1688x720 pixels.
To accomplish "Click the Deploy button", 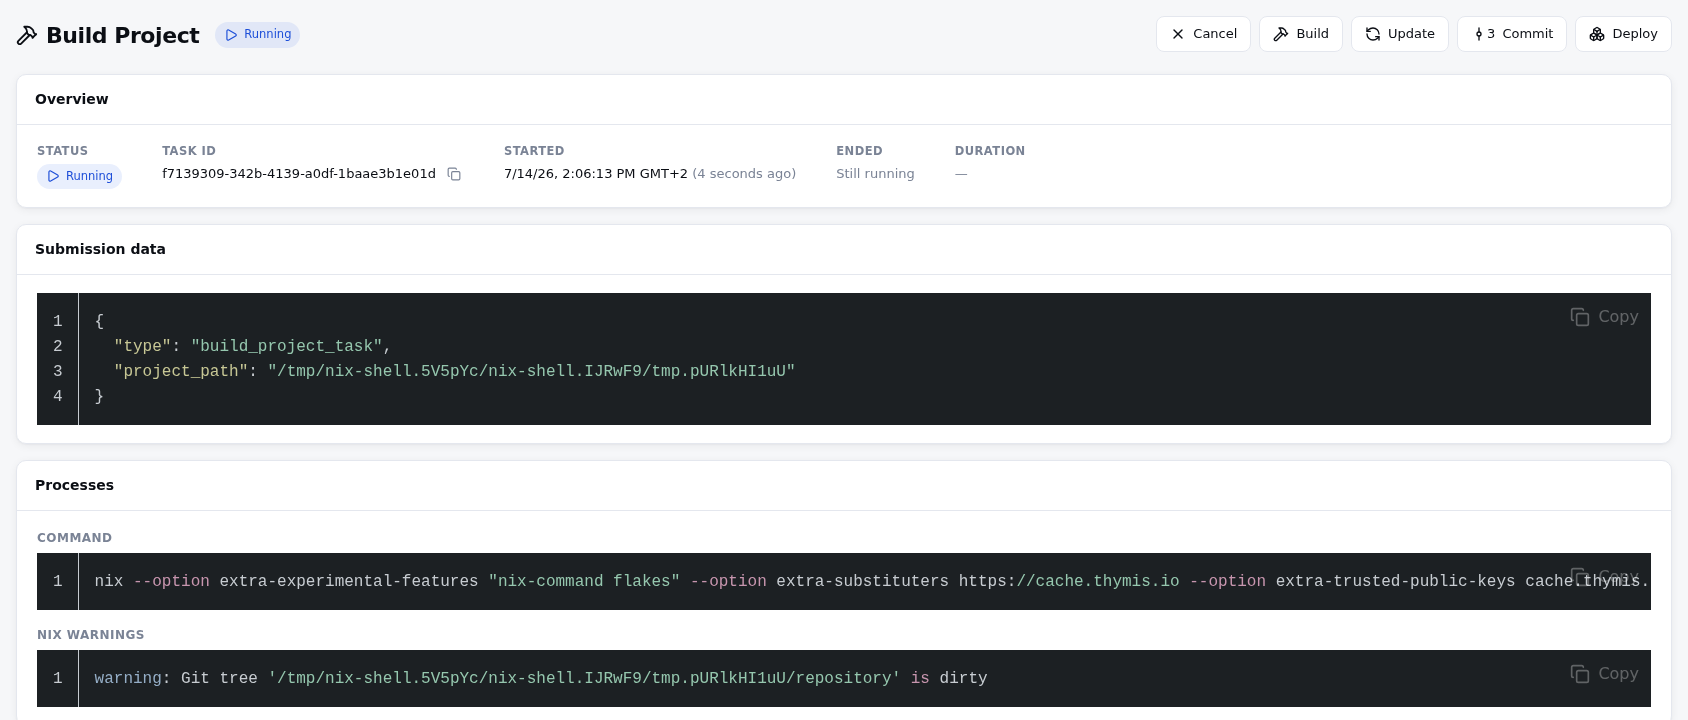I will 1623,34.
